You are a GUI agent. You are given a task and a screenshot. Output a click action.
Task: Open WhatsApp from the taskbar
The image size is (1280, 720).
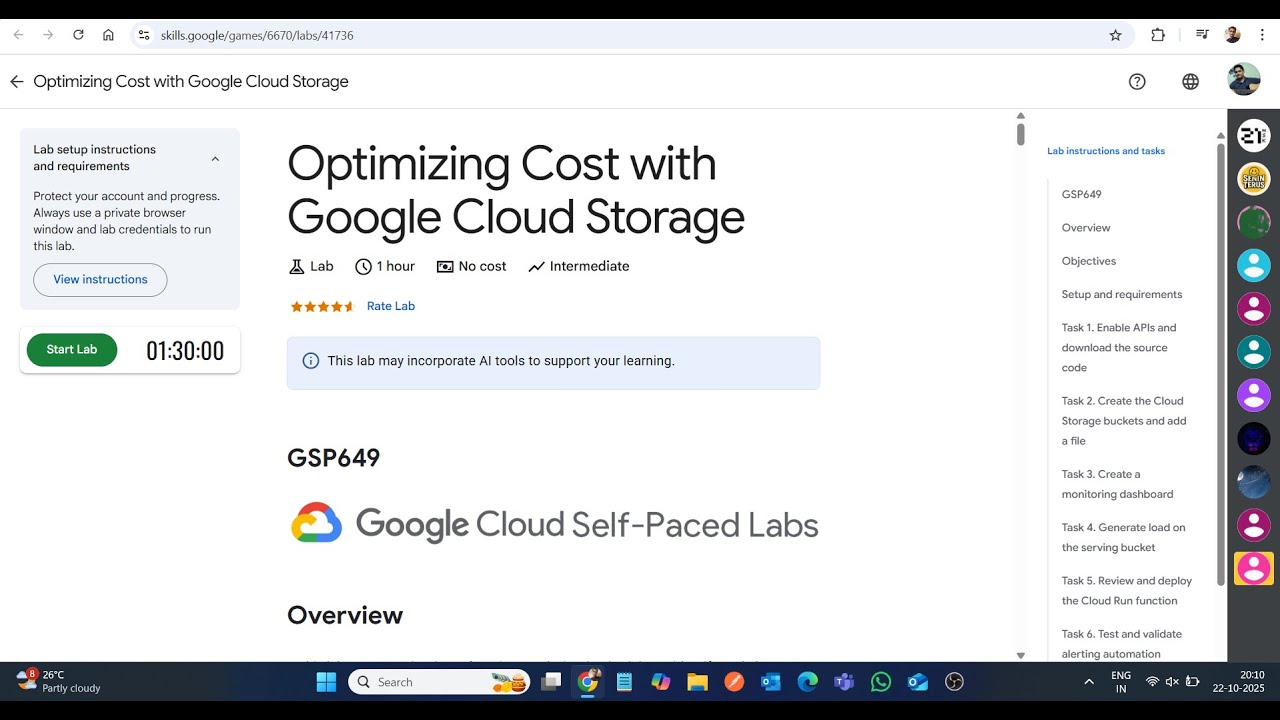click(x=881, y=682)
